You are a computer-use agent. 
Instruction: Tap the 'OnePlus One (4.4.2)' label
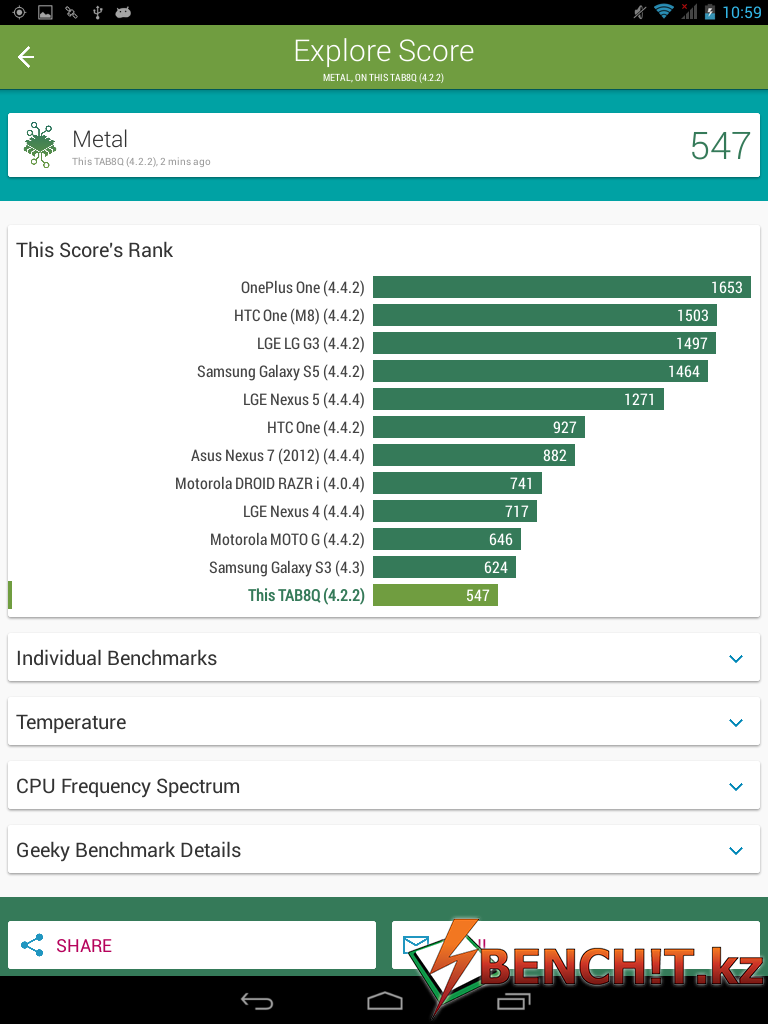pos(302,288)
